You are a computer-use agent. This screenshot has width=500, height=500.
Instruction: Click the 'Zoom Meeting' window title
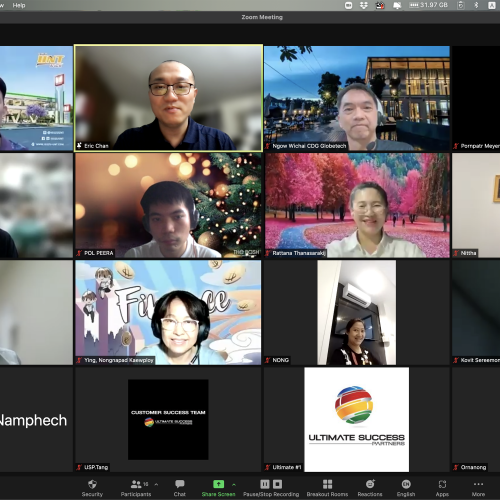(x=262, y=17)
